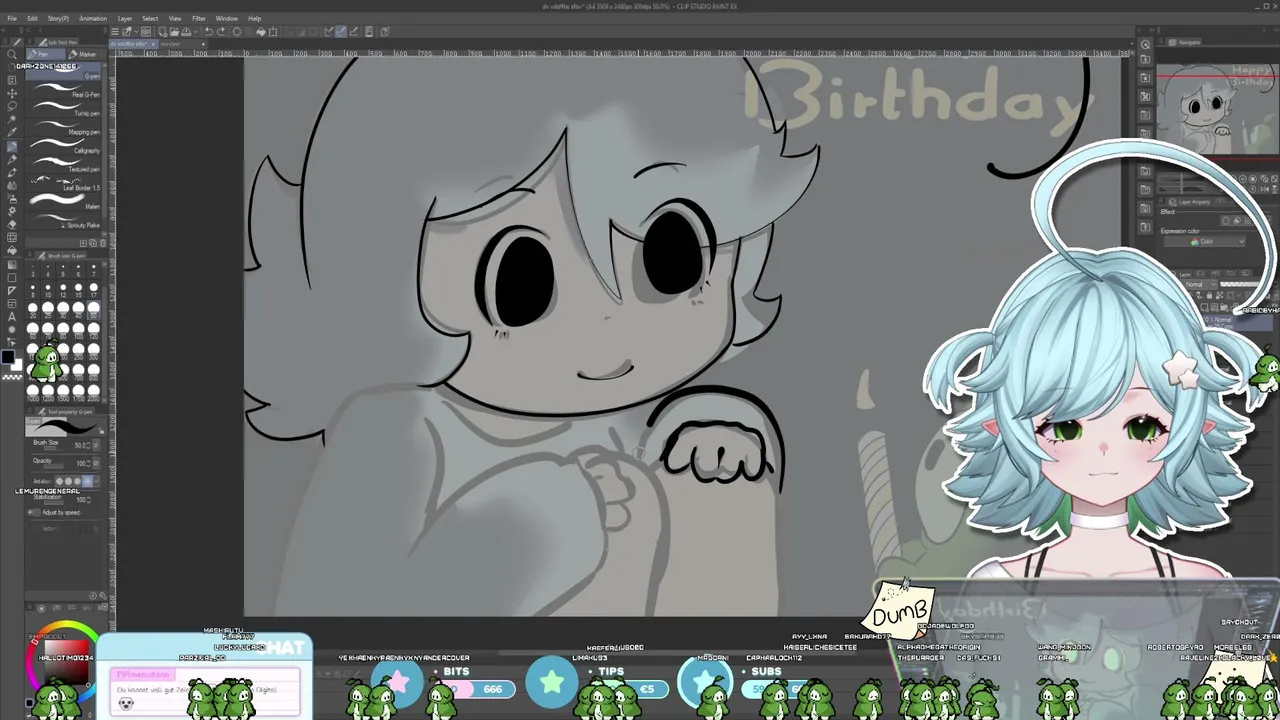The height and width of the screenshot is (720, 1280).
Task: Click the Fill icon in the command bar
Action: (261, 32)
